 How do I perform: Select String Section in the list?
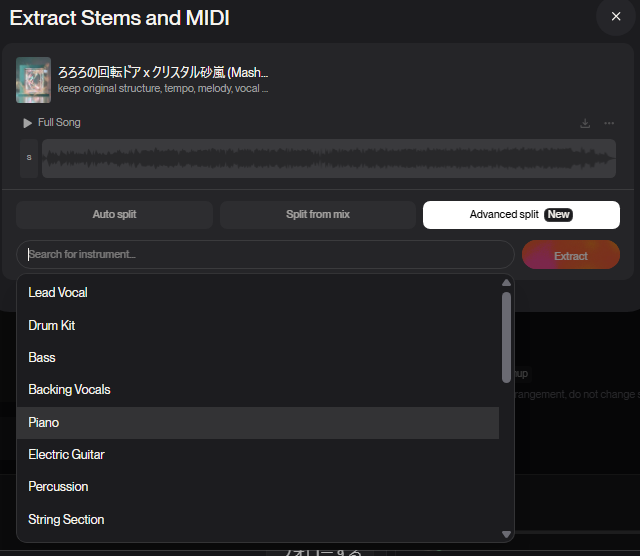pos(258,519)
